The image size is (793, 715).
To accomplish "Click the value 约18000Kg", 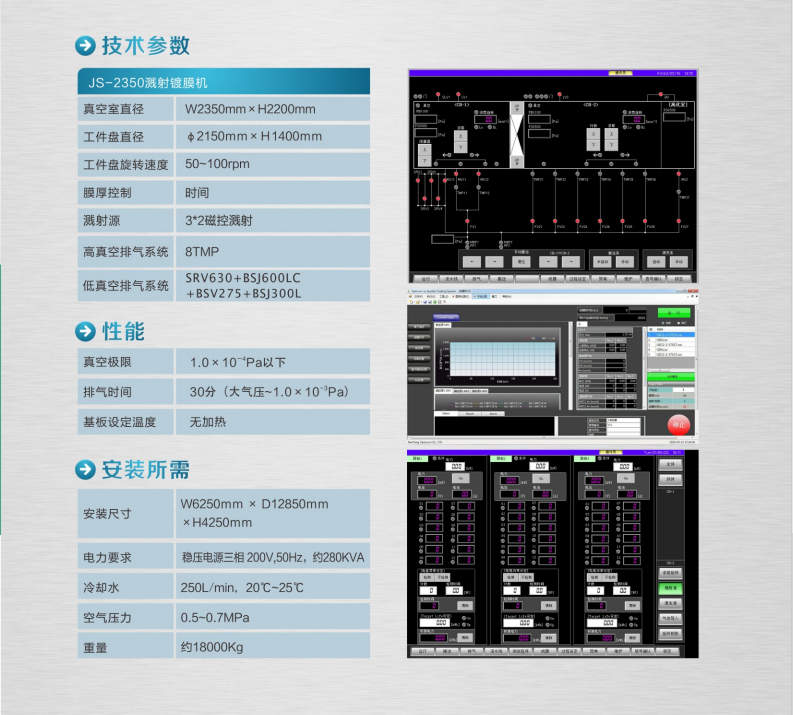I will click(212, 647).
